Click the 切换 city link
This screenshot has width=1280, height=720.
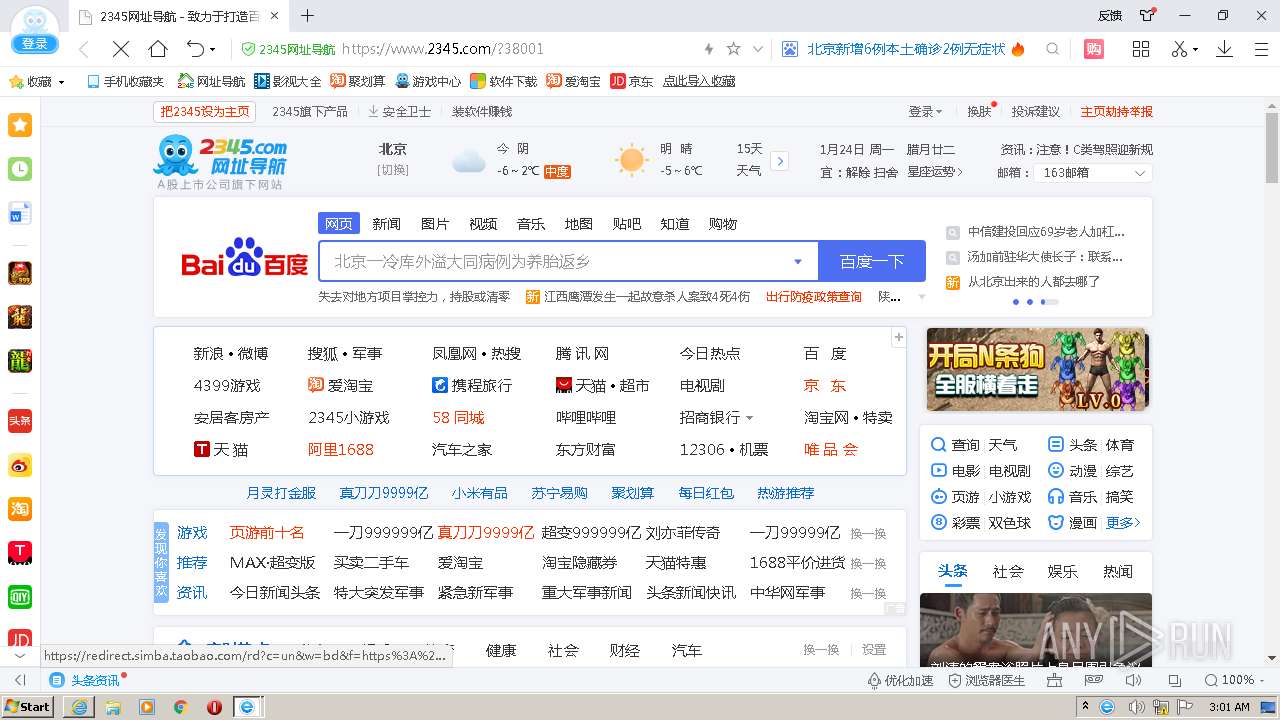[393, 170]
